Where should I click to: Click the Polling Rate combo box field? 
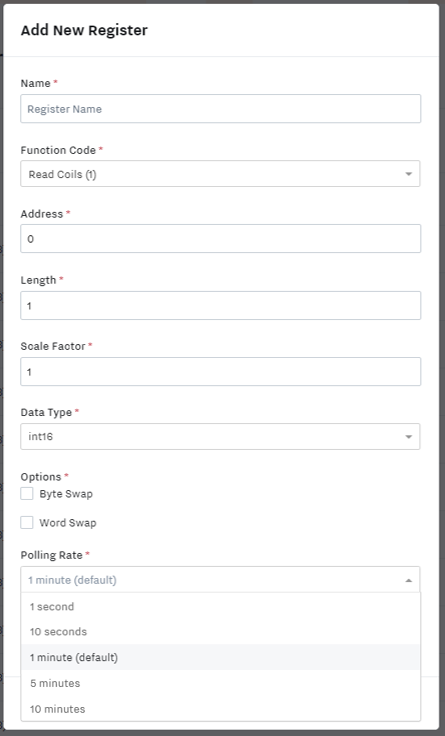[x=220, y=580]
